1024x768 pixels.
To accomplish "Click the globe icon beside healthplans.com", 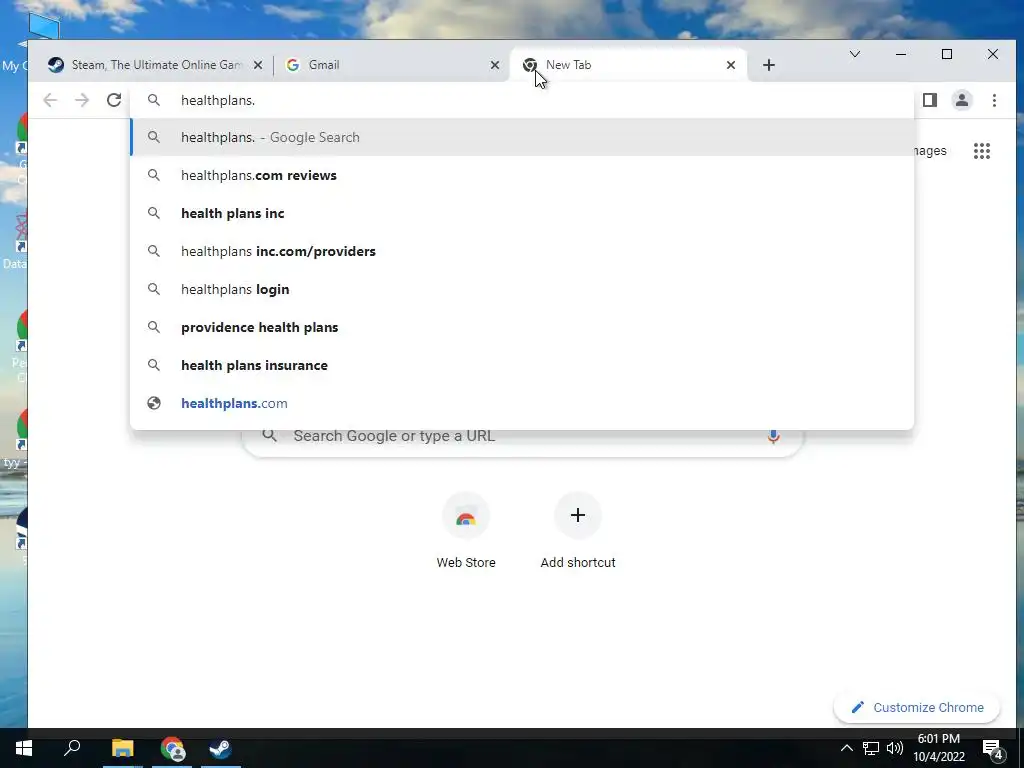I will pos(153,403).
